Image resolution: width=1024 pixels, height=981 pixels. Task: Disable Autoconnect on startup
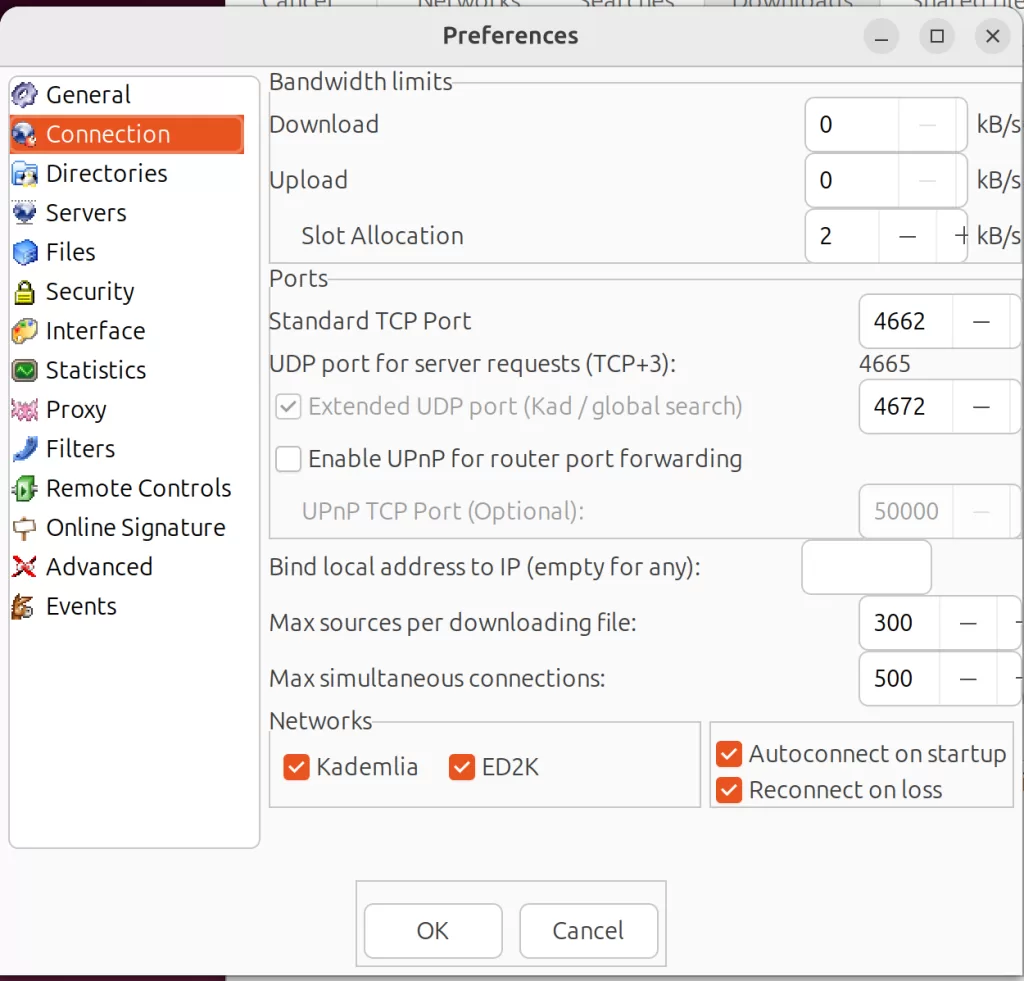729,754
